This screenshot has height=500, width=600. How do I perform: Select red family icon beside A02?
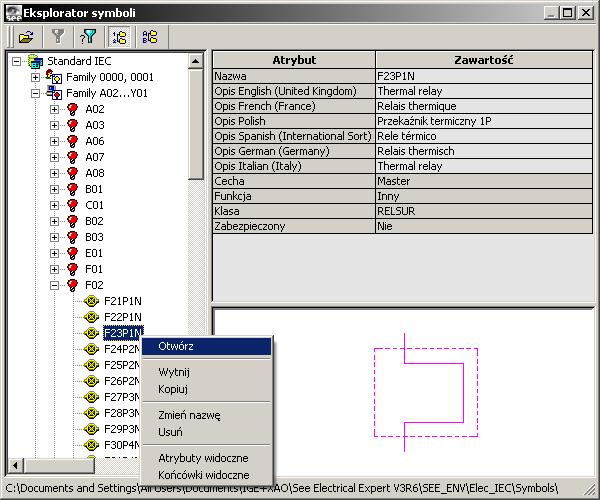point(72,109)
